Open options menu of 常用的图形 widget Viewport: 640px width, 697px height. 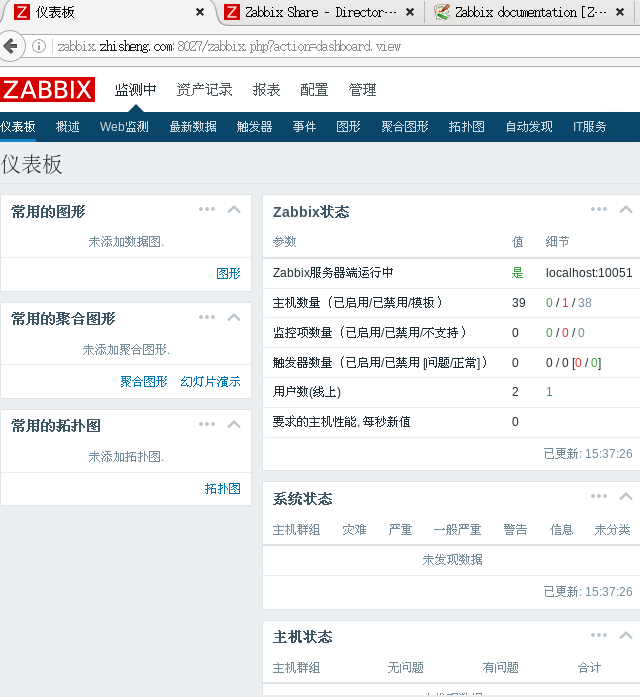[207, 209]
